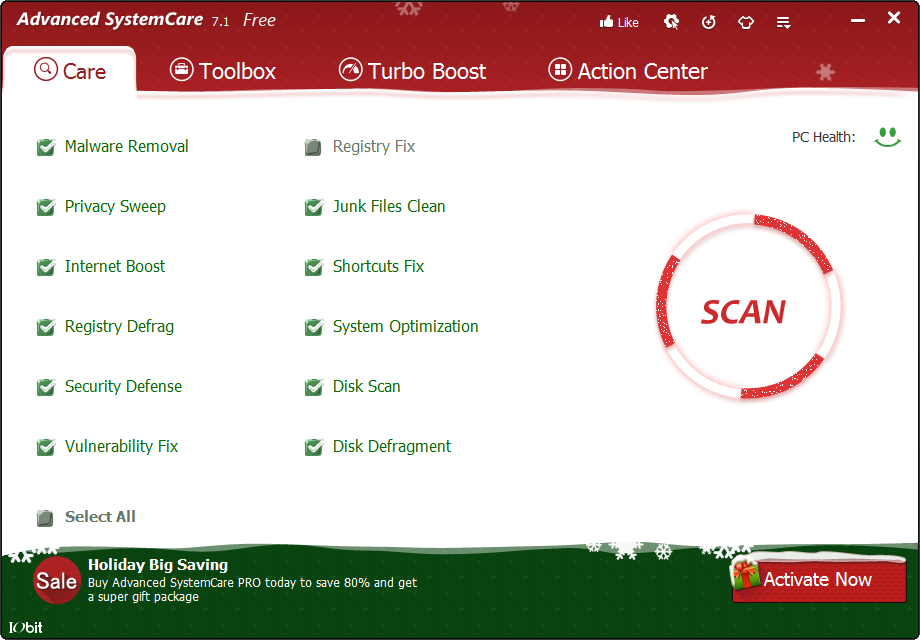Check the Select All checkbox
The image size is (920, 640).
click(46, 518)
